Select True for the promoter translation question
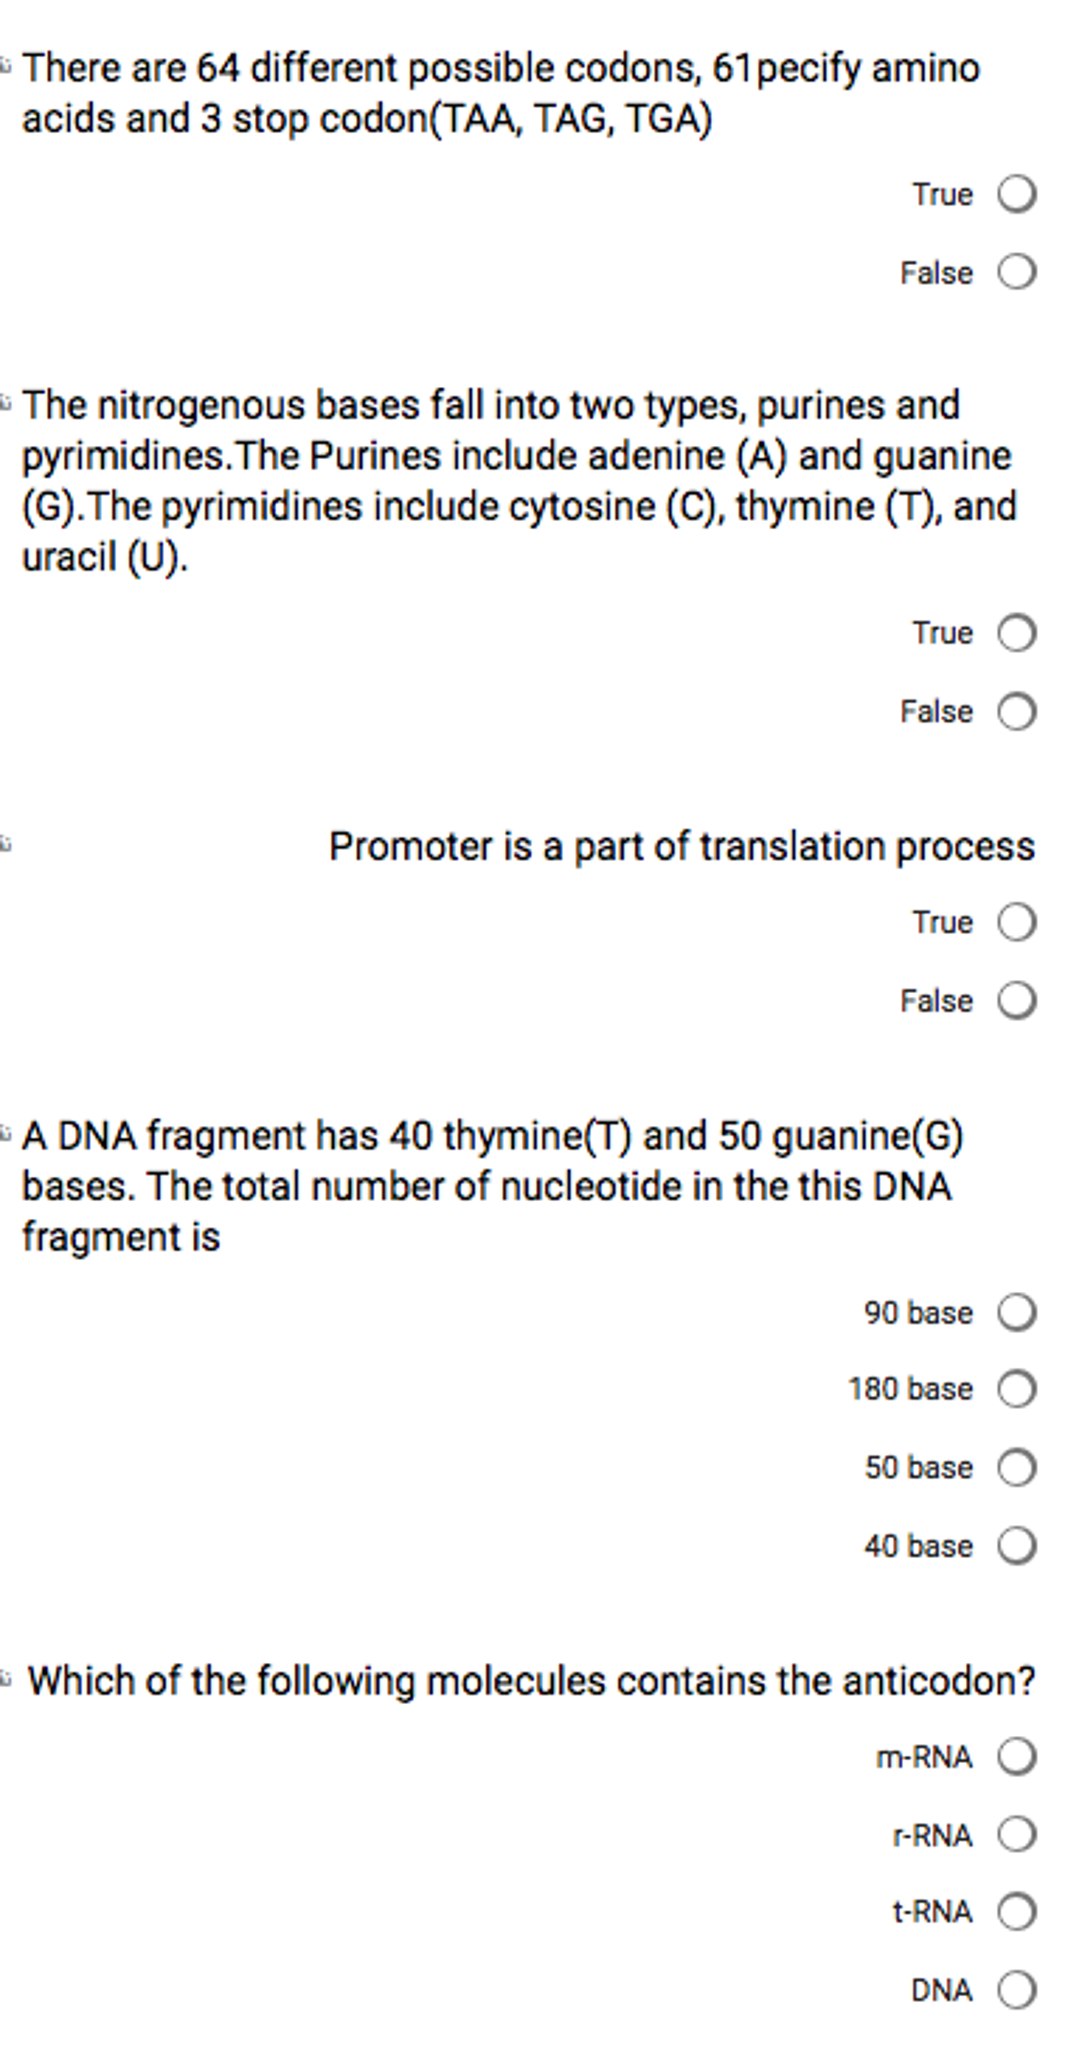 point(1018,922)
